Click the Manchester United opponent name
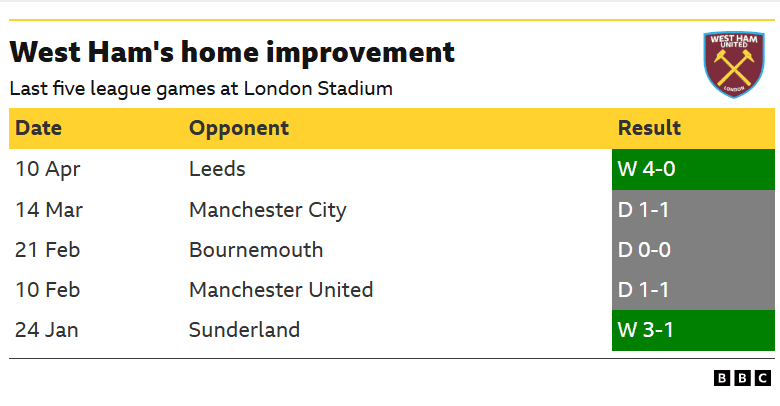Image resolution: width=780 pixels, height=406 pixels. point(281,290)
